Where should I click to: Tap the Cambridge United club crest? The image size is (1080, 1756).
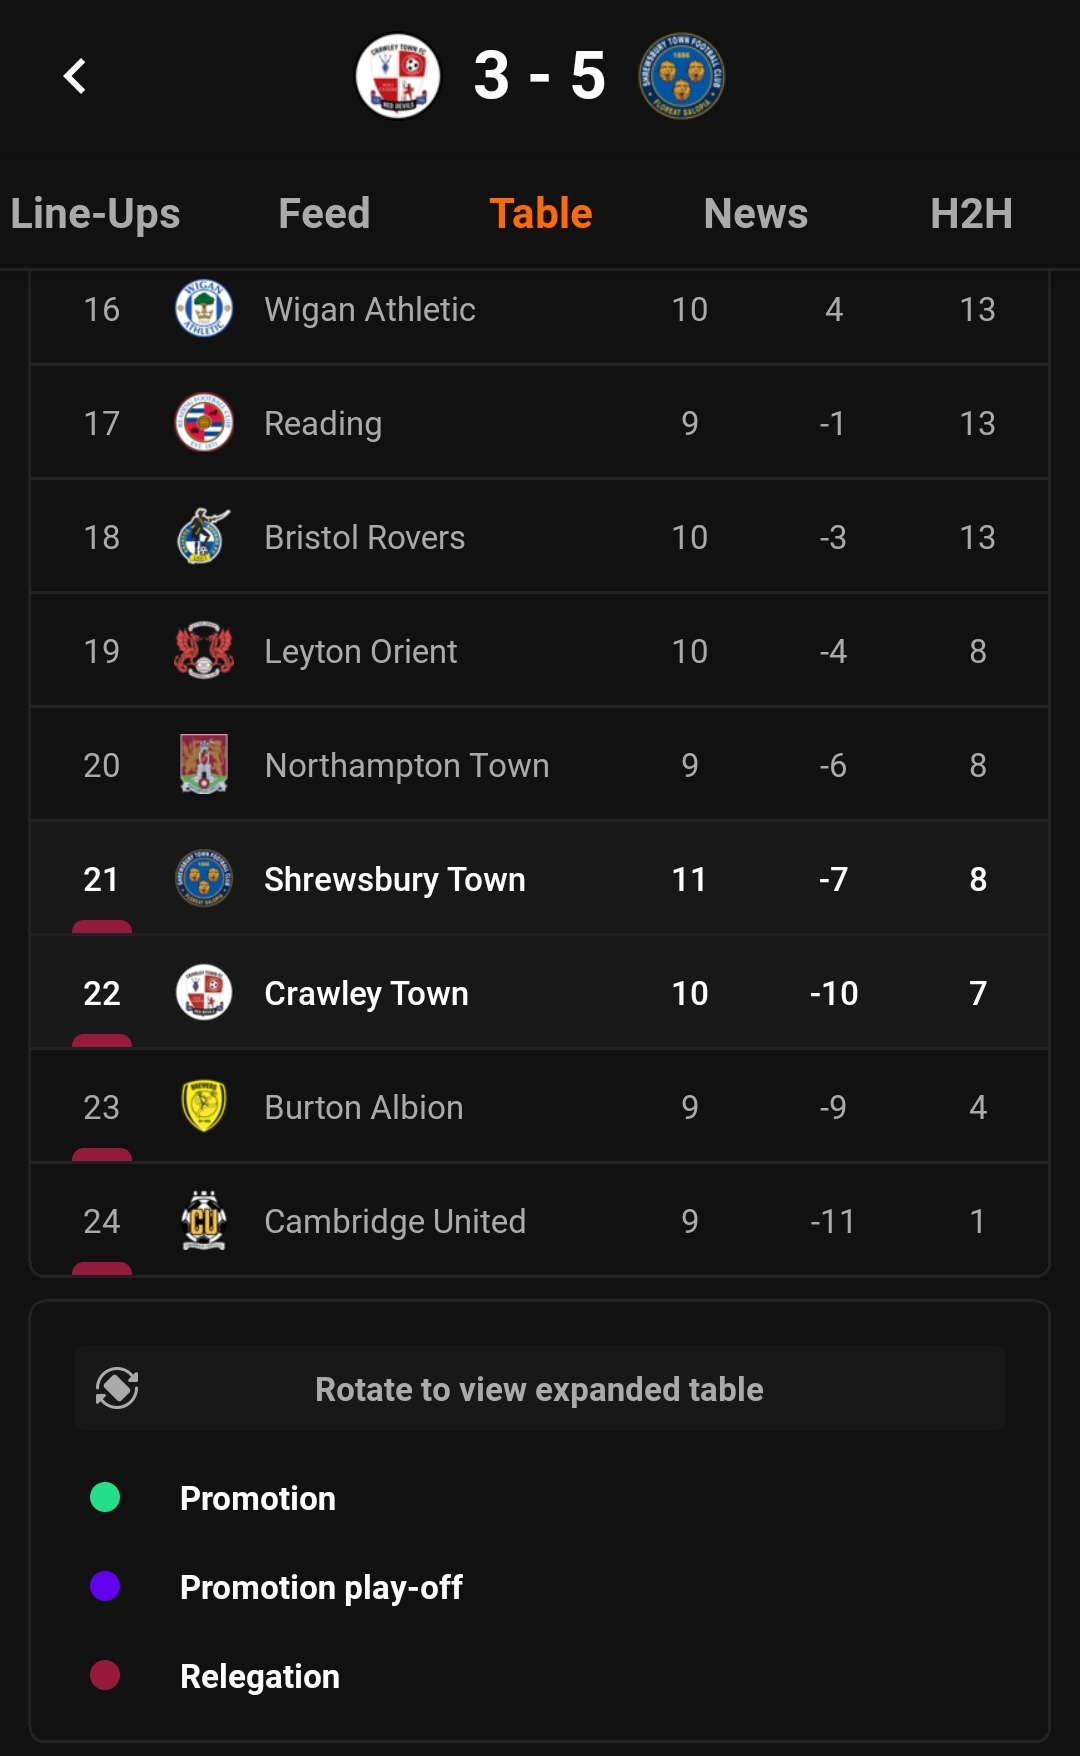(204, 1220)
